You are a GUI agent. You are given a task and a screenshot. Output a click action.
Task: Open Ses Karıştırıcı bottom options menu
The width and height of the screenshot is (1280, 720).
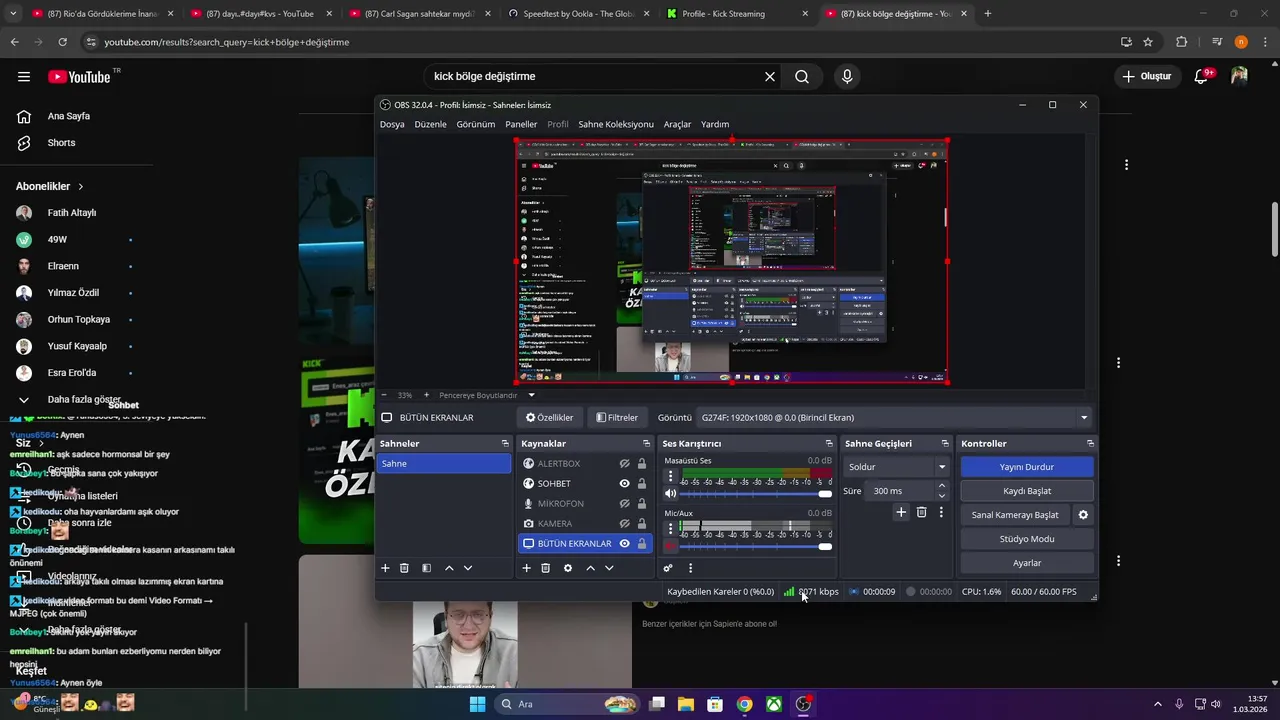coord(690,568)
